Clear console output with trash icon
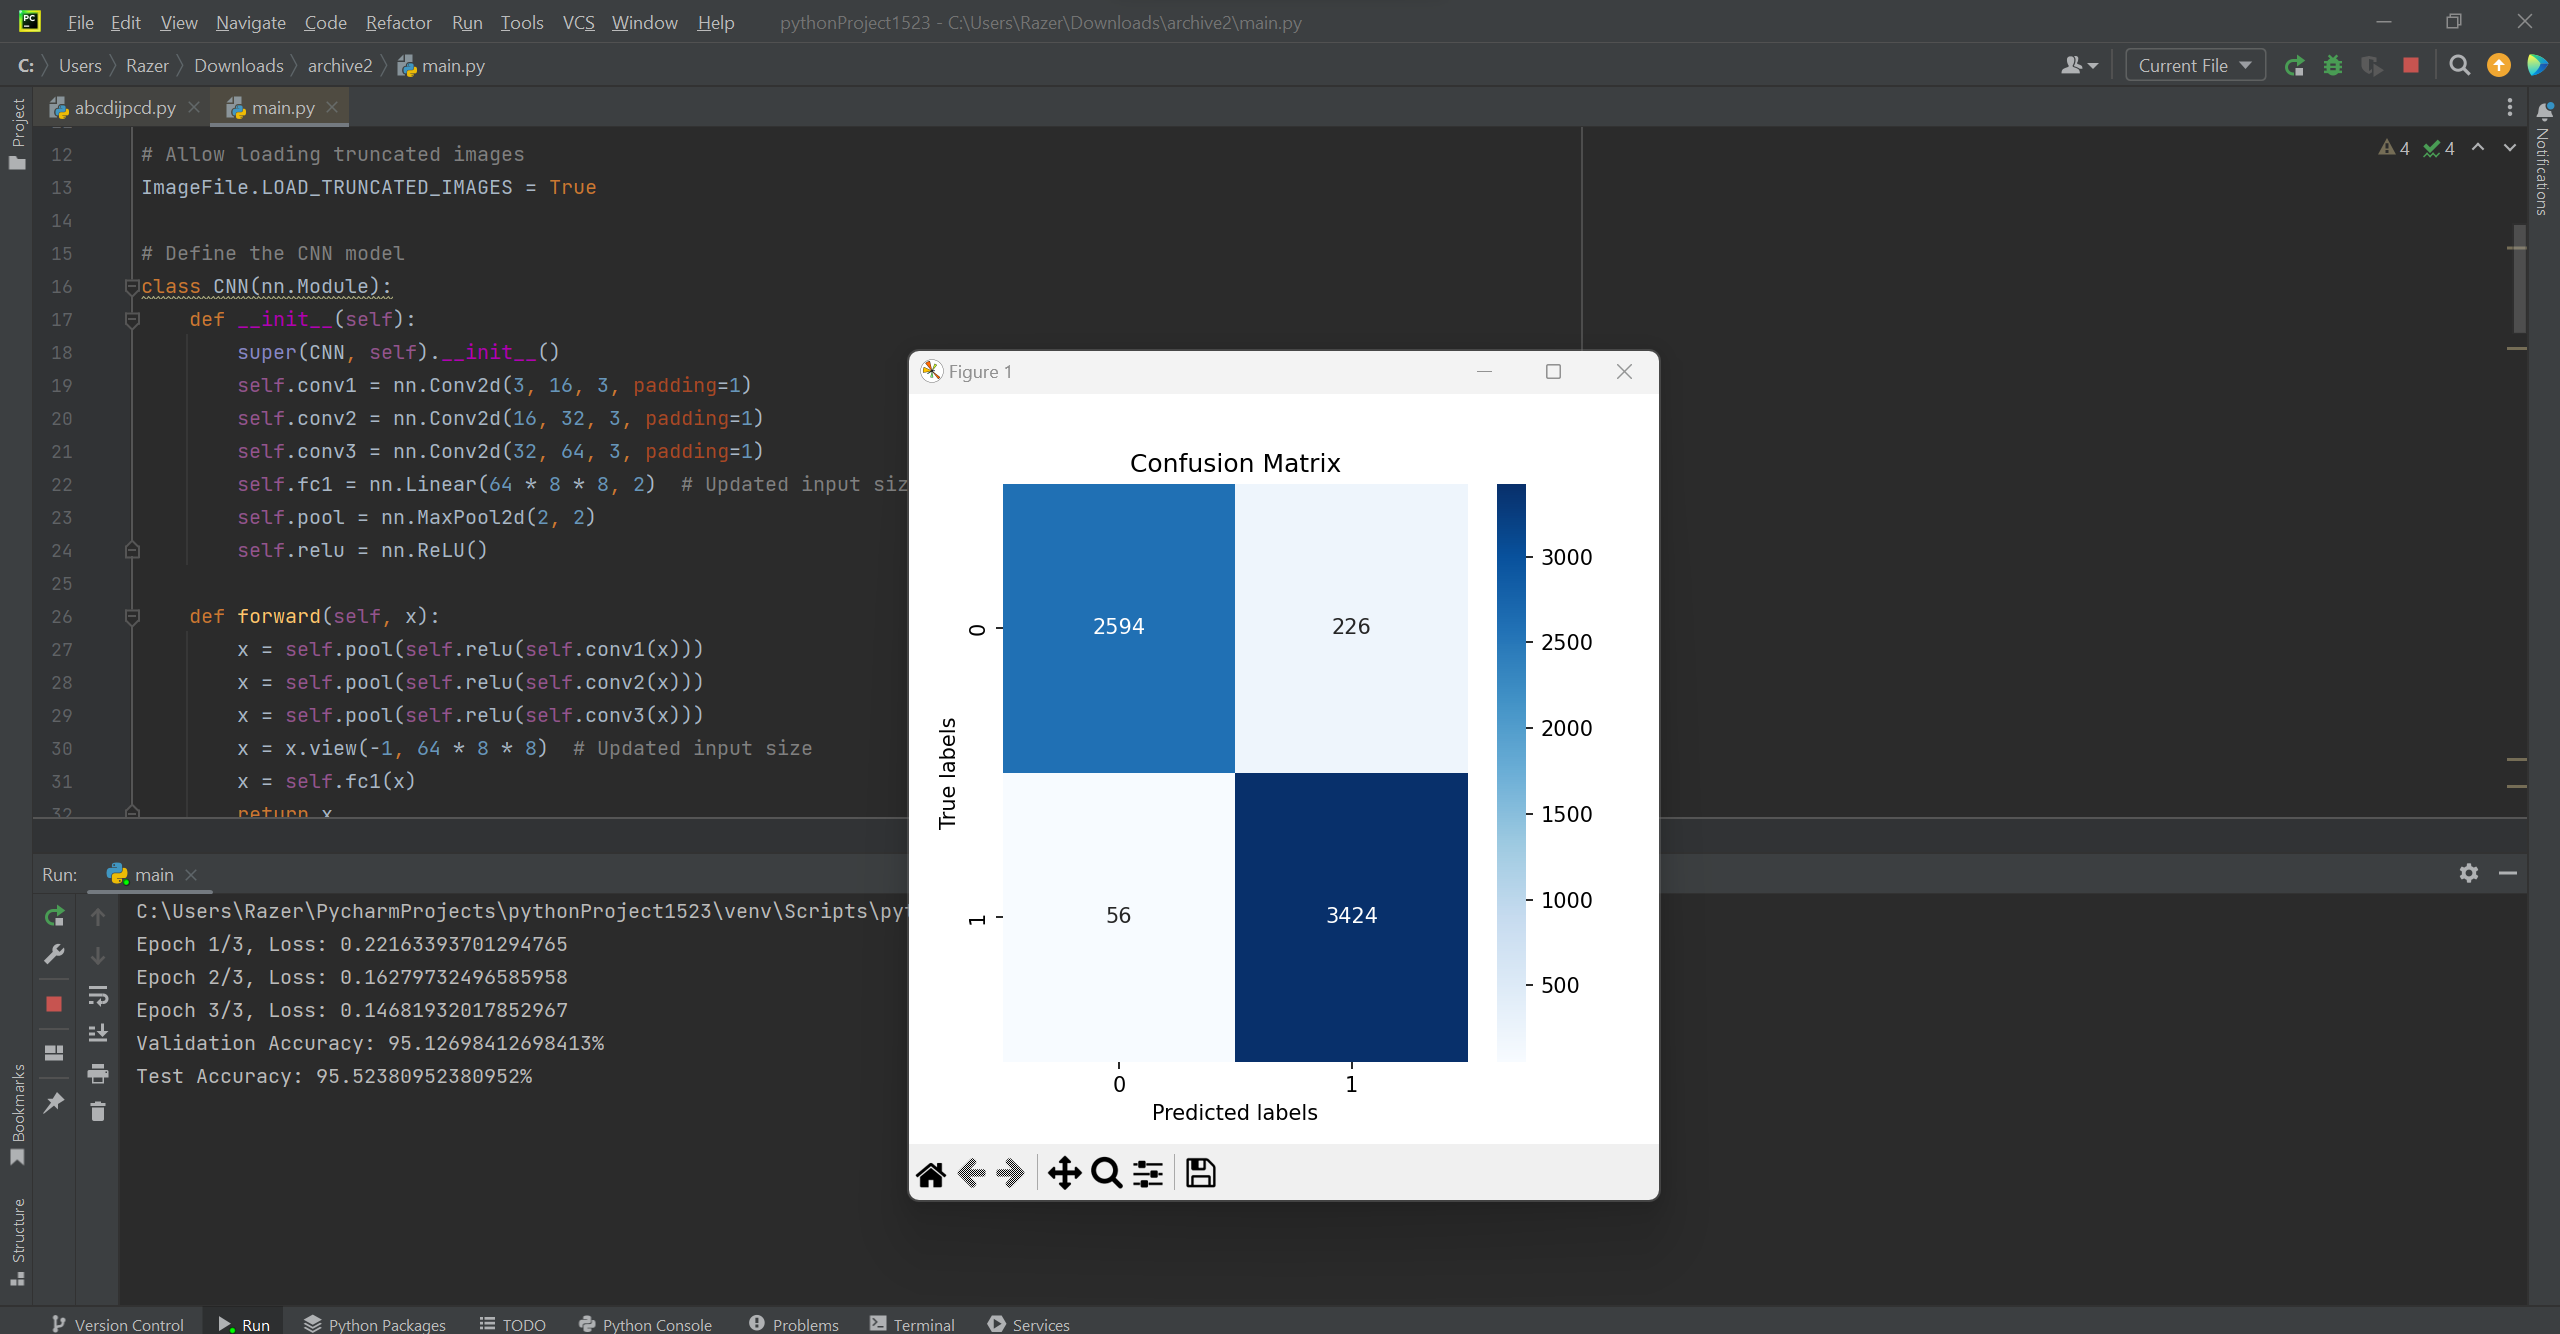The image size is (2560, 1334). point(98,1112)
